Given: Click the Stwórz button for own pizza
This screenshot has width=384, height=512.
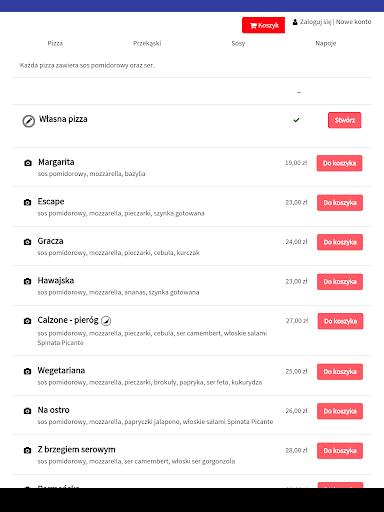Looking at the screenshot, I should [x=344, y=120].
